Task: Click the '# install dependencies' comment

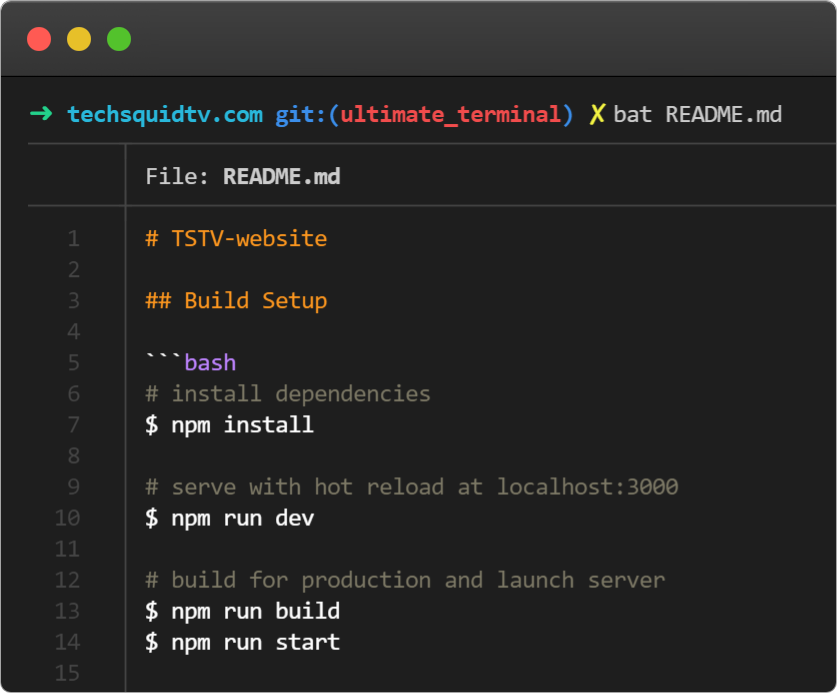Action: [288, 393]
